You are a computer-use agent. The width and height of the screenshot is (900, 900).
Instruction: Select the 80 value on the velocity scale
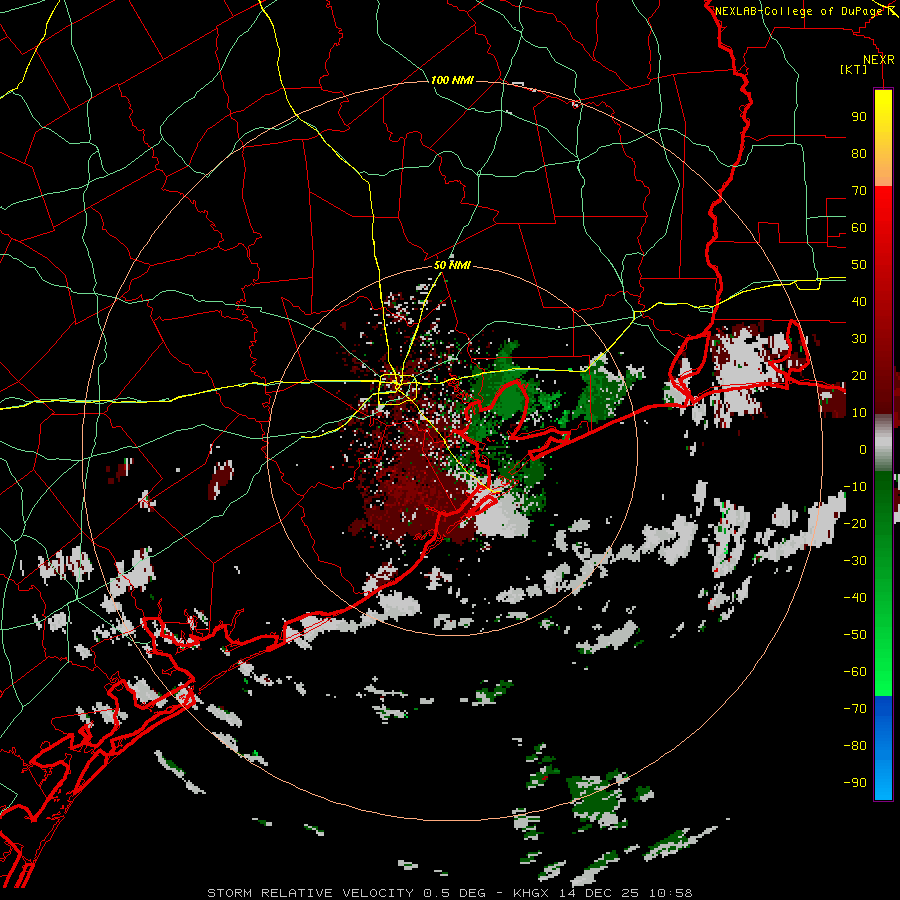pyautogui.click(x=859, y=153)
